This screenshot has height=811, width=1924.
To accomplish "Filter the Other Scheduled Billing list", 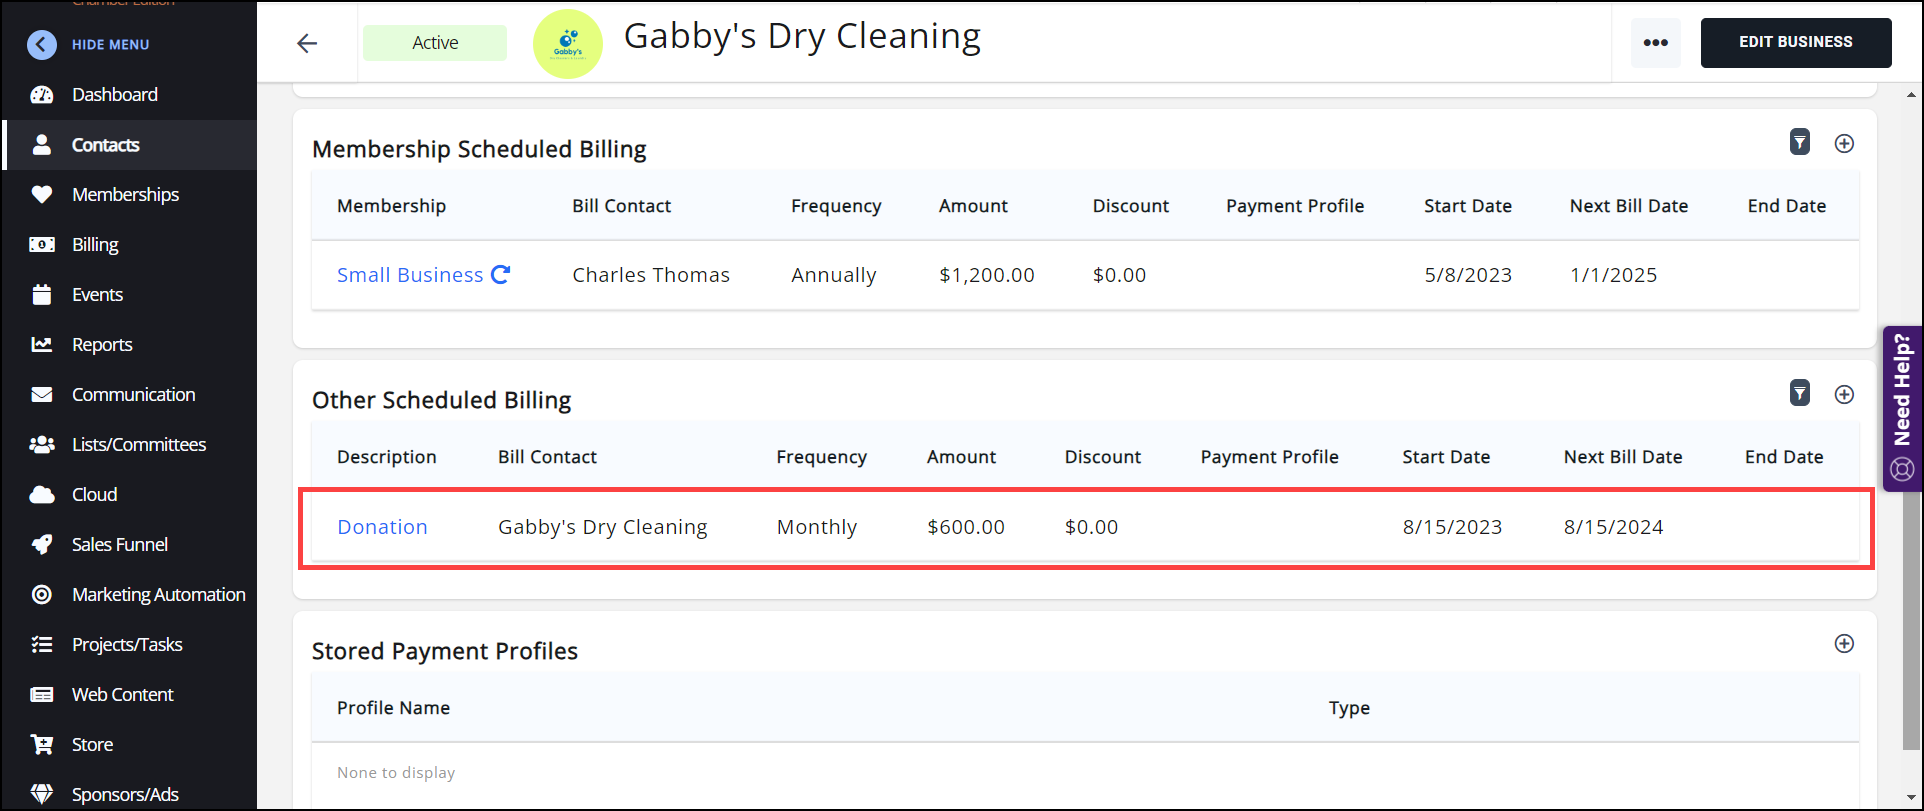I will click(x=1799, y=394).
